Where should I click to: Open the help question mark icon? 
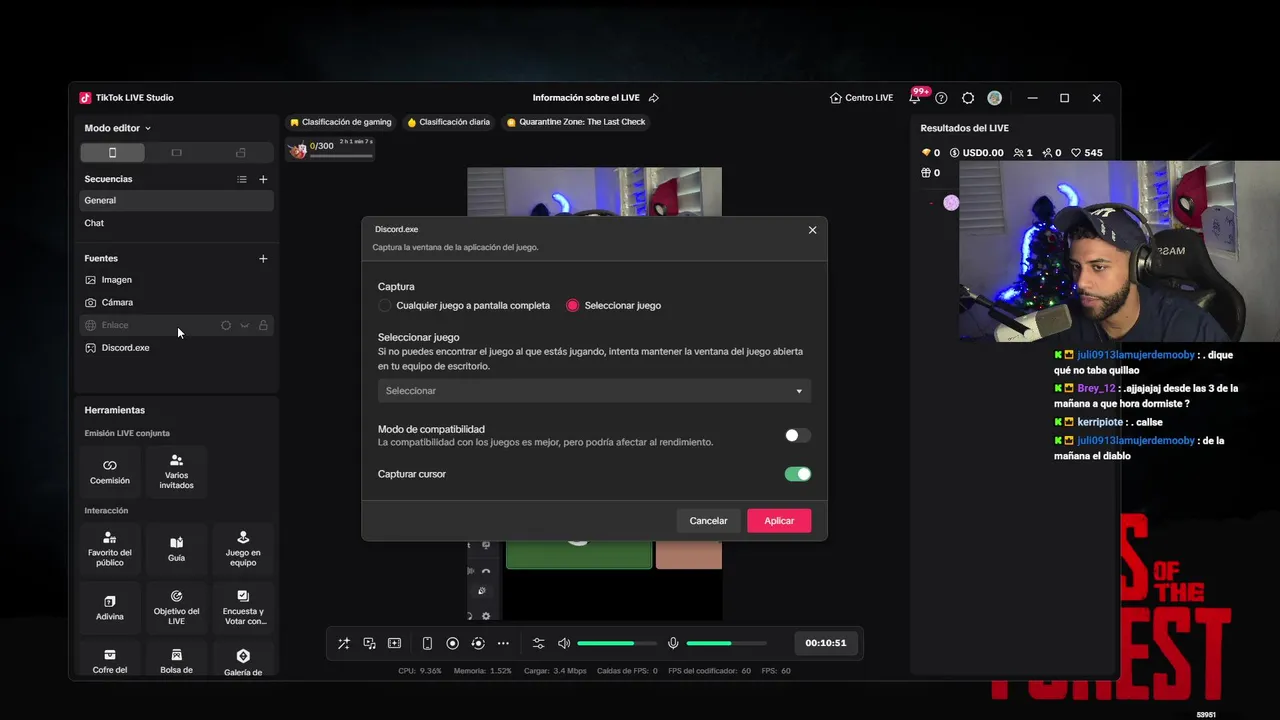[941, 98]
